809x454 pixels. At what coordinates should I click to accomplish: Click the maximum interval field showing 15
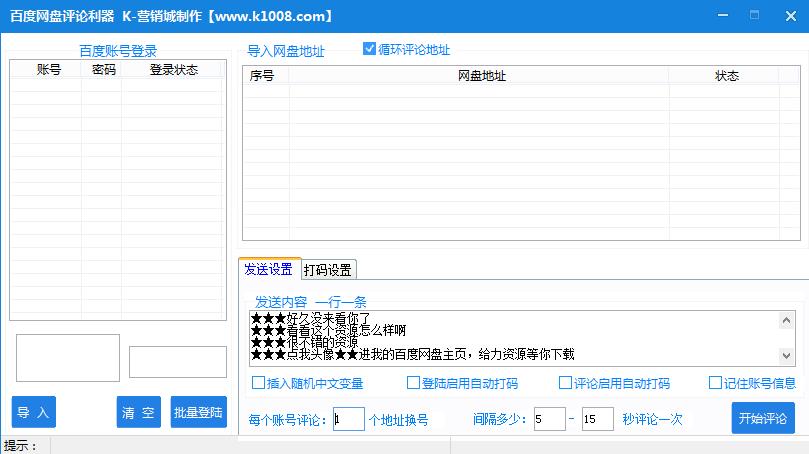(597, 419)
